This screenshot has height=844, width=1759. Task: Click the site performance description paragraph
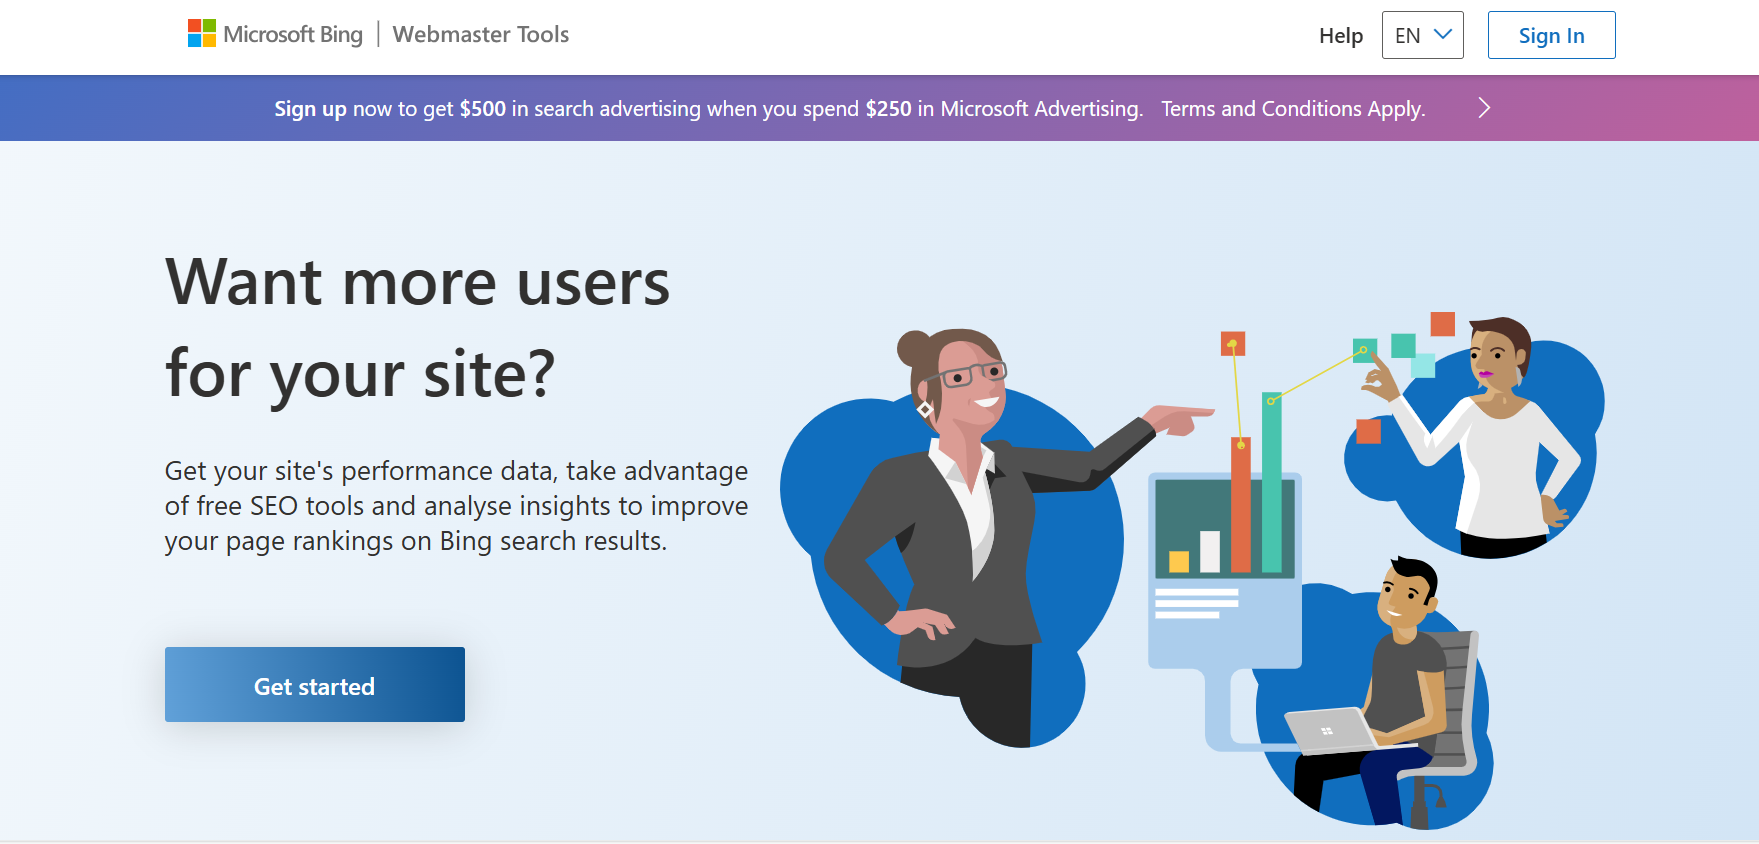tap(457, 506)
